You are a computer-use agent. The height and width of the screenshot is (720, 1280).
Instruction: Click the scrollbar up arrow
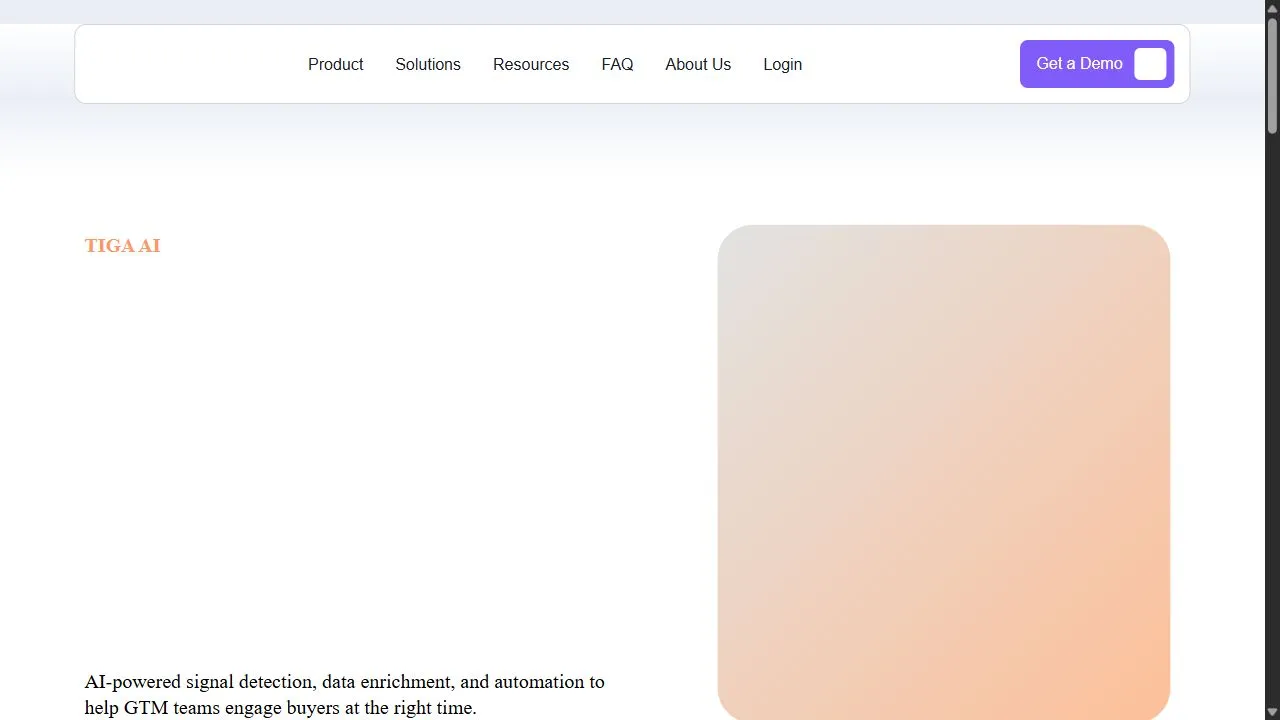point(1272,8)
